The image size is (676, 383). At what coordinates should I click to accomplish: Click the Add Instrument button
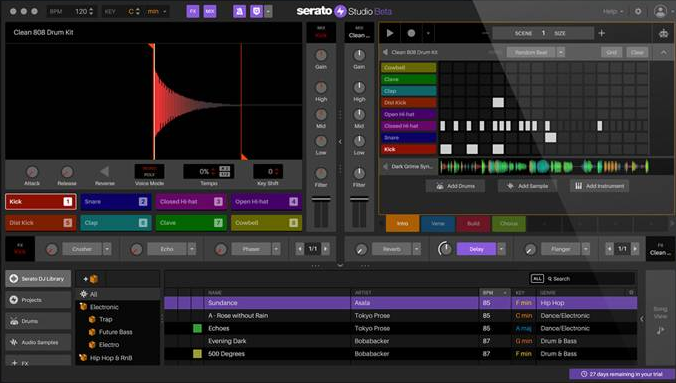(599, 186)
